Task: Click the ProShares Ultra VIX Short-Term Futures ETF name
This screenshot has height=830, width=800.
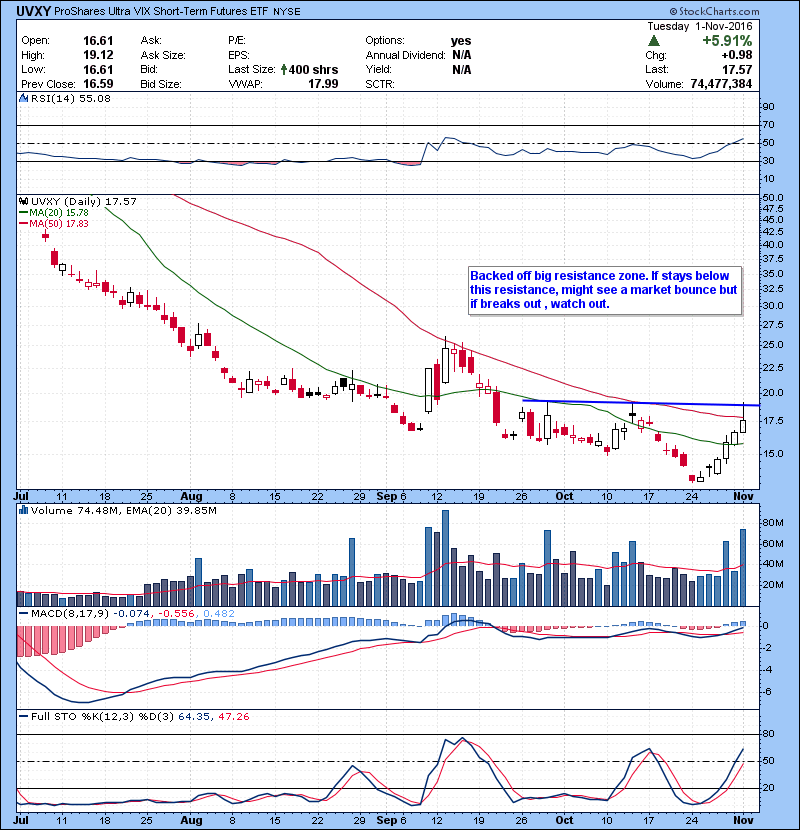Action: (161, 11)
